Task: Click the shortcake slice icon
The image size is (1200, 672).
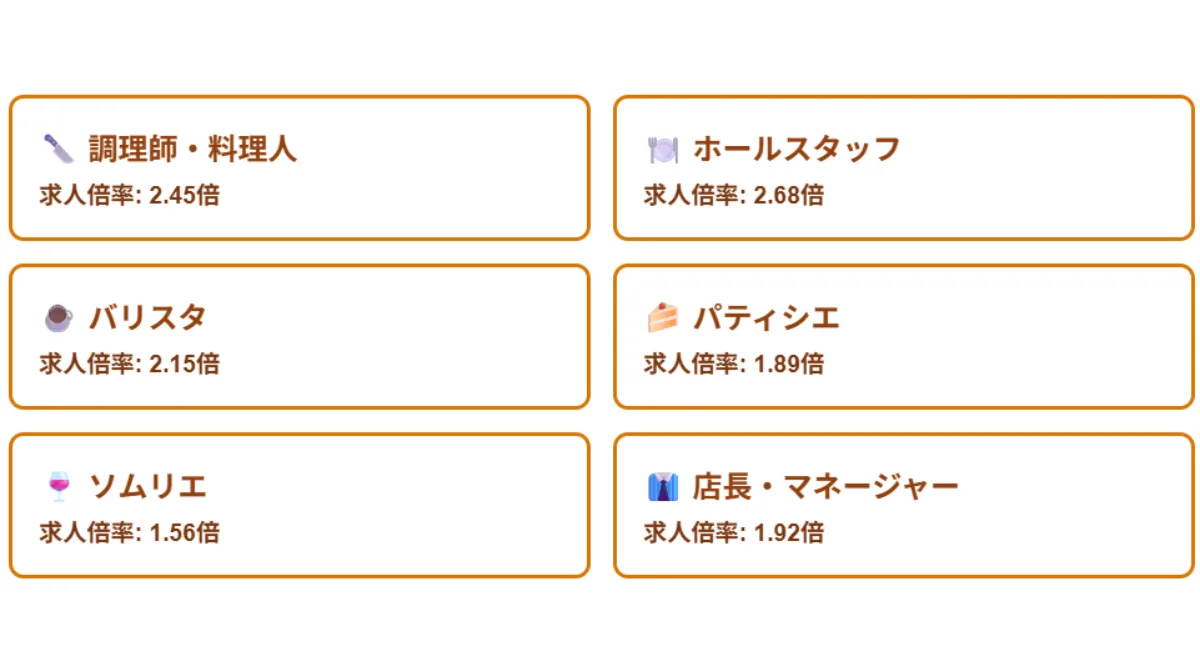Action: 663,318
